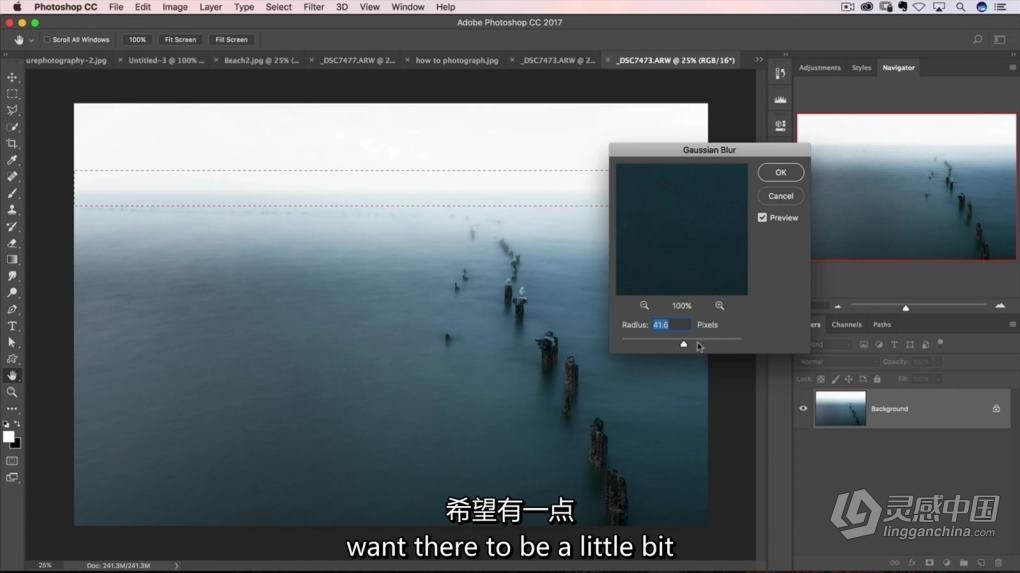The height and width of the screenshot is (573, 1020).
Task: Click Navigator zoom in mountain icon
Action: coord(1000,305)
